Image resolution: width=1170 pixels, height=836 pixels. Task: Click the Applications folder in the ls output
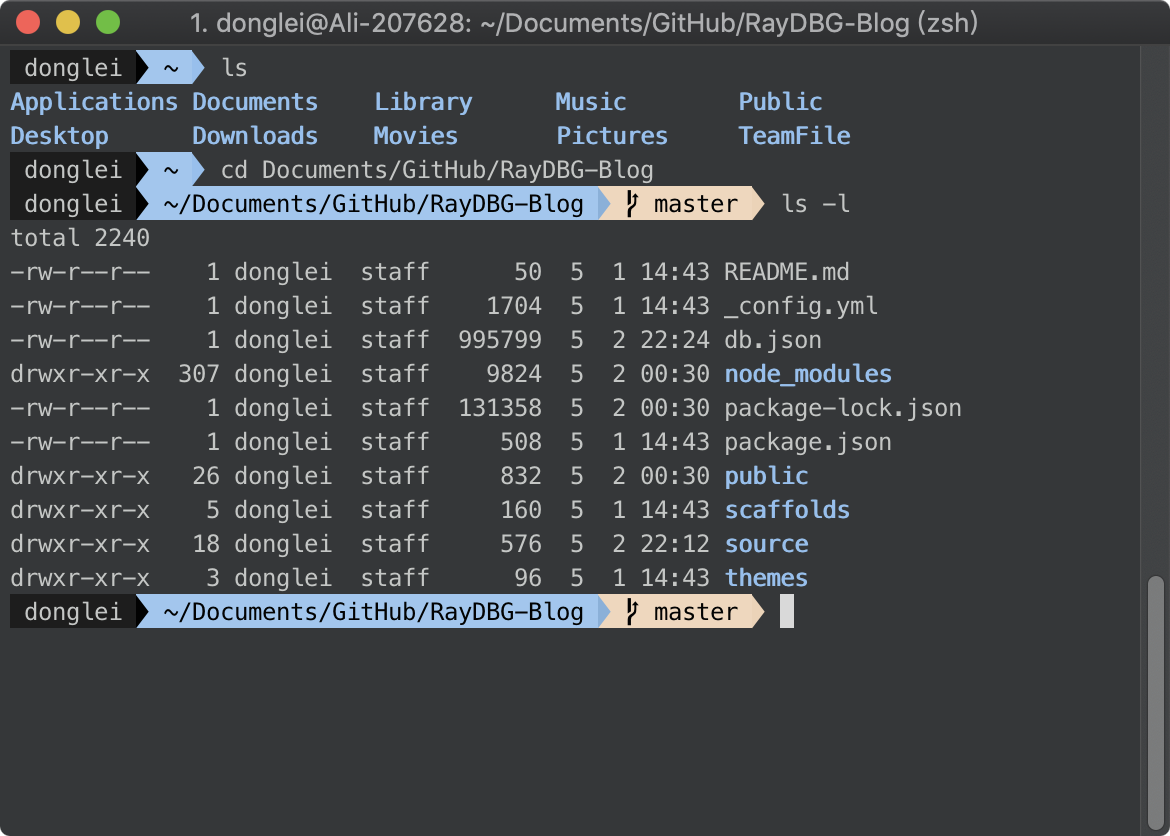pos(94,102)
